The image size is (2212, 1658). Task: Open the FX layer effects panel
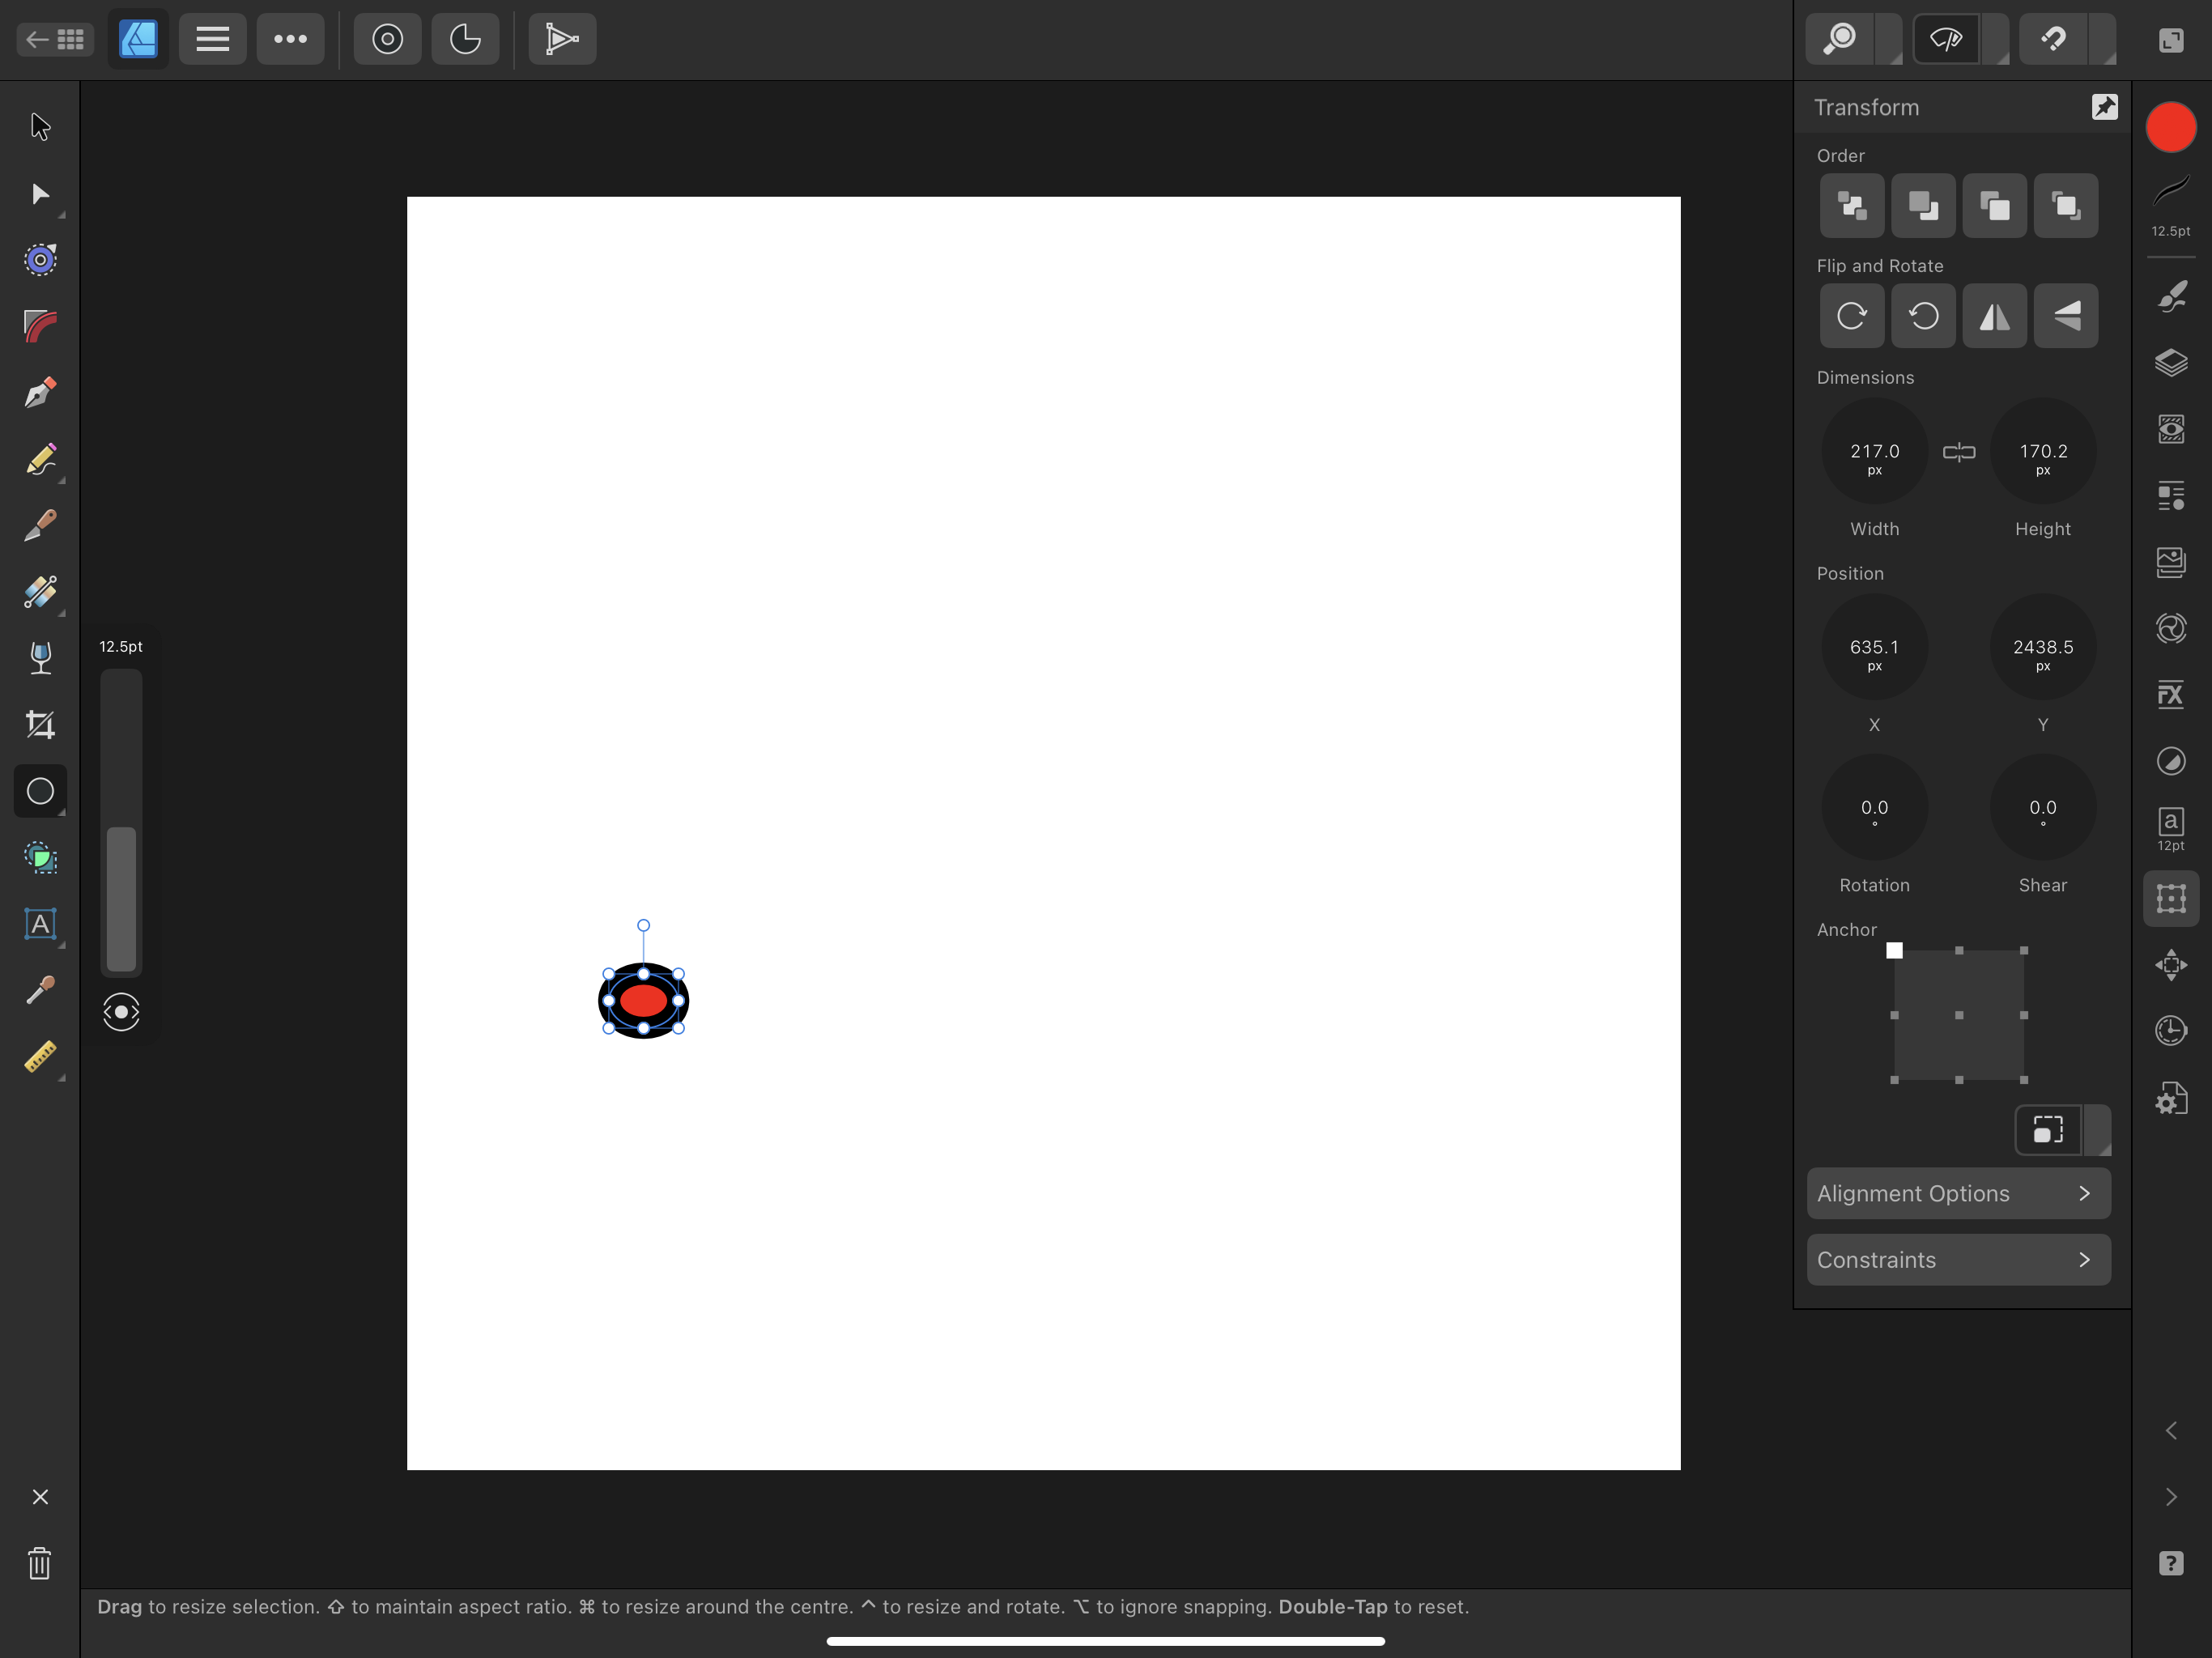pos(2170,695)
